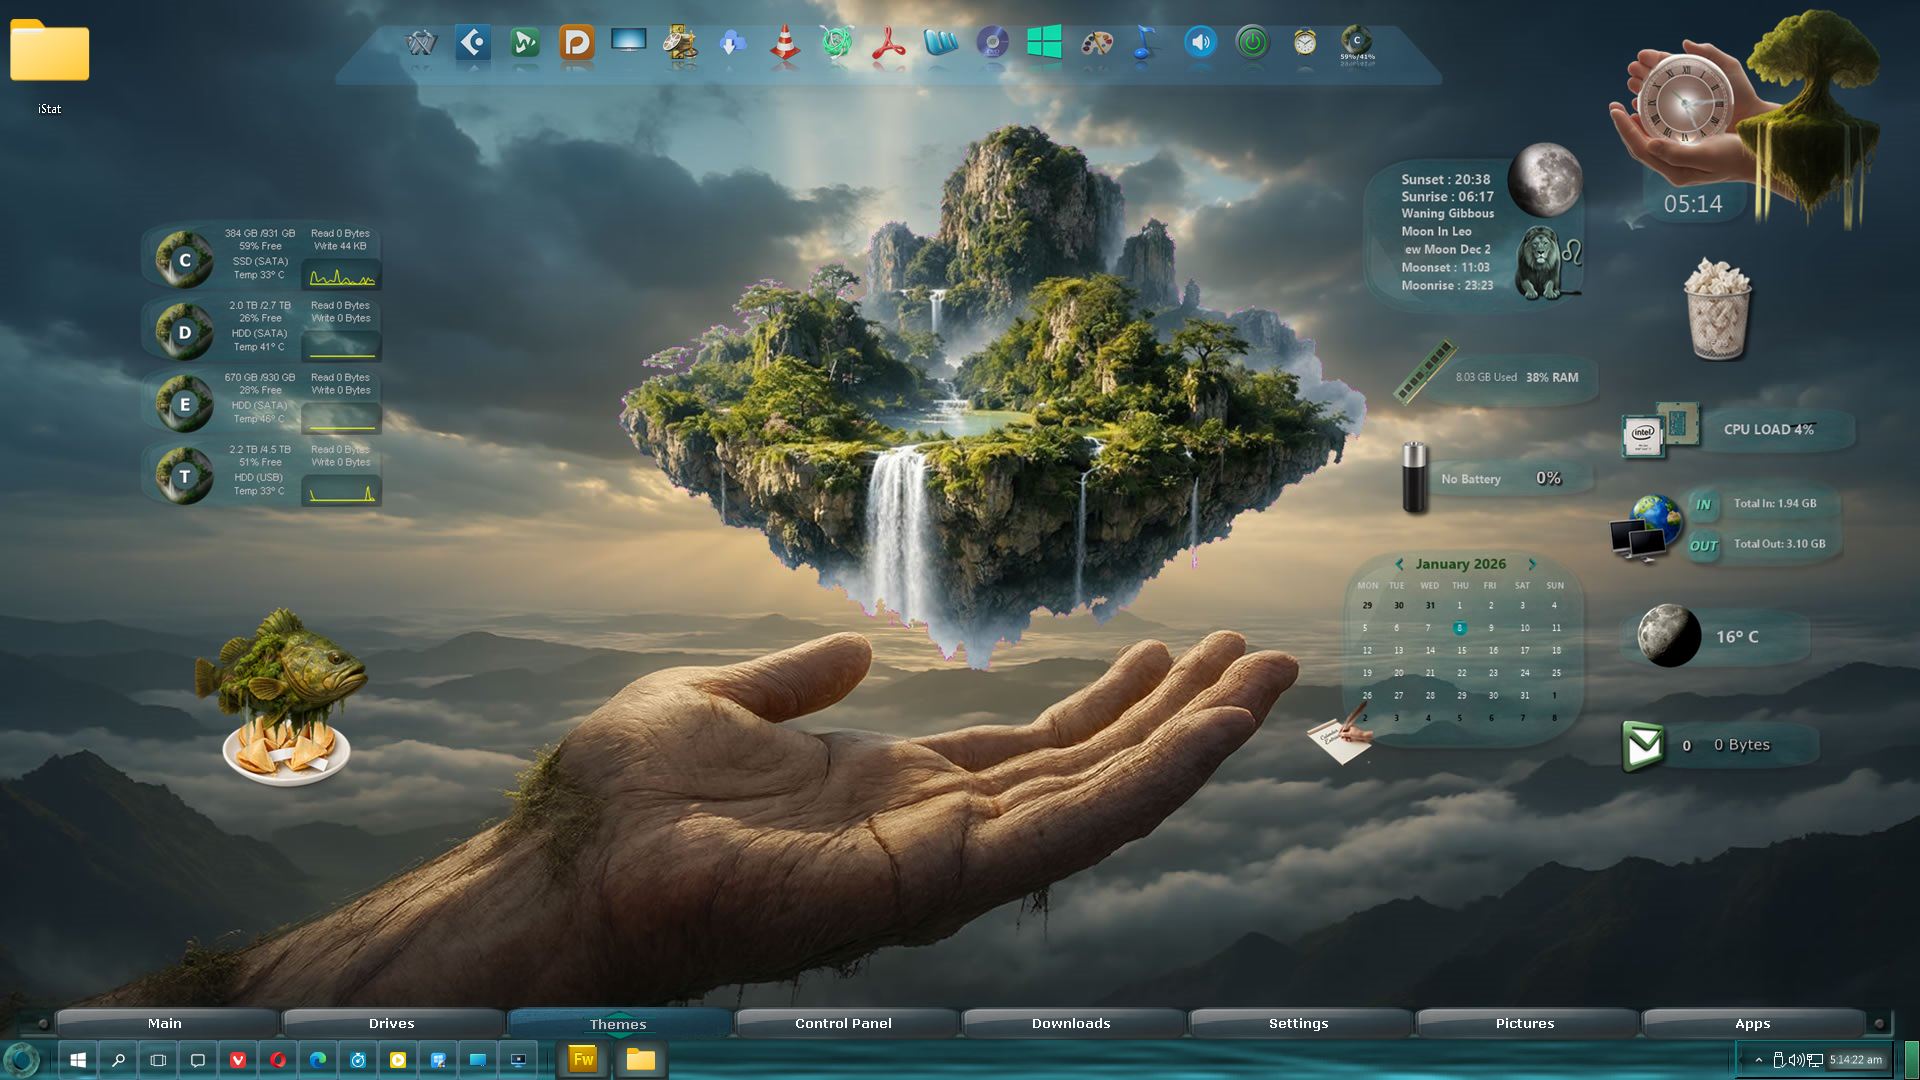Open the Control Panel tab
1920x1080 pixels.
point(843,1023)
